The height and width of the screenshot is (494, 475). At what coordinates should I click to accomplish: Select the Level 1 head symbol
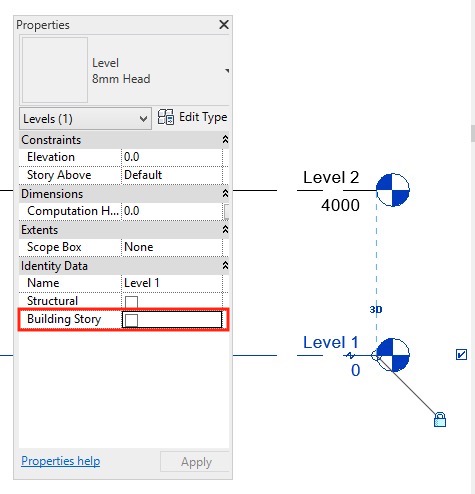coord(393,355)
